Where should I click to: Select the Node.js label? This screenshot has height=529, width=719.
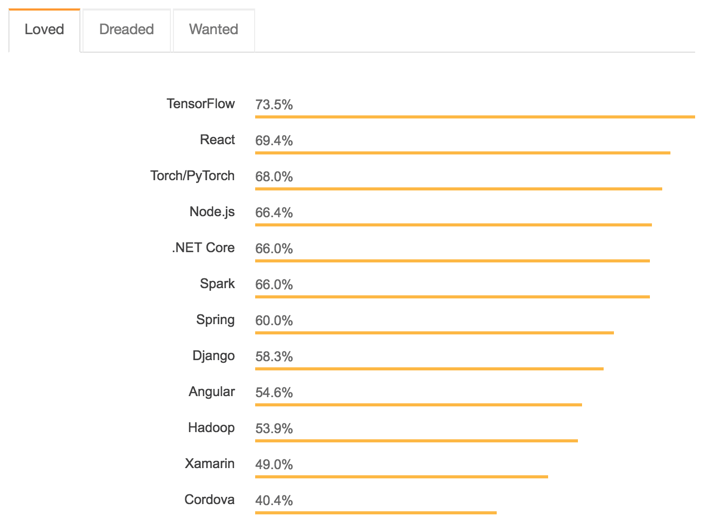coord(212,212)
